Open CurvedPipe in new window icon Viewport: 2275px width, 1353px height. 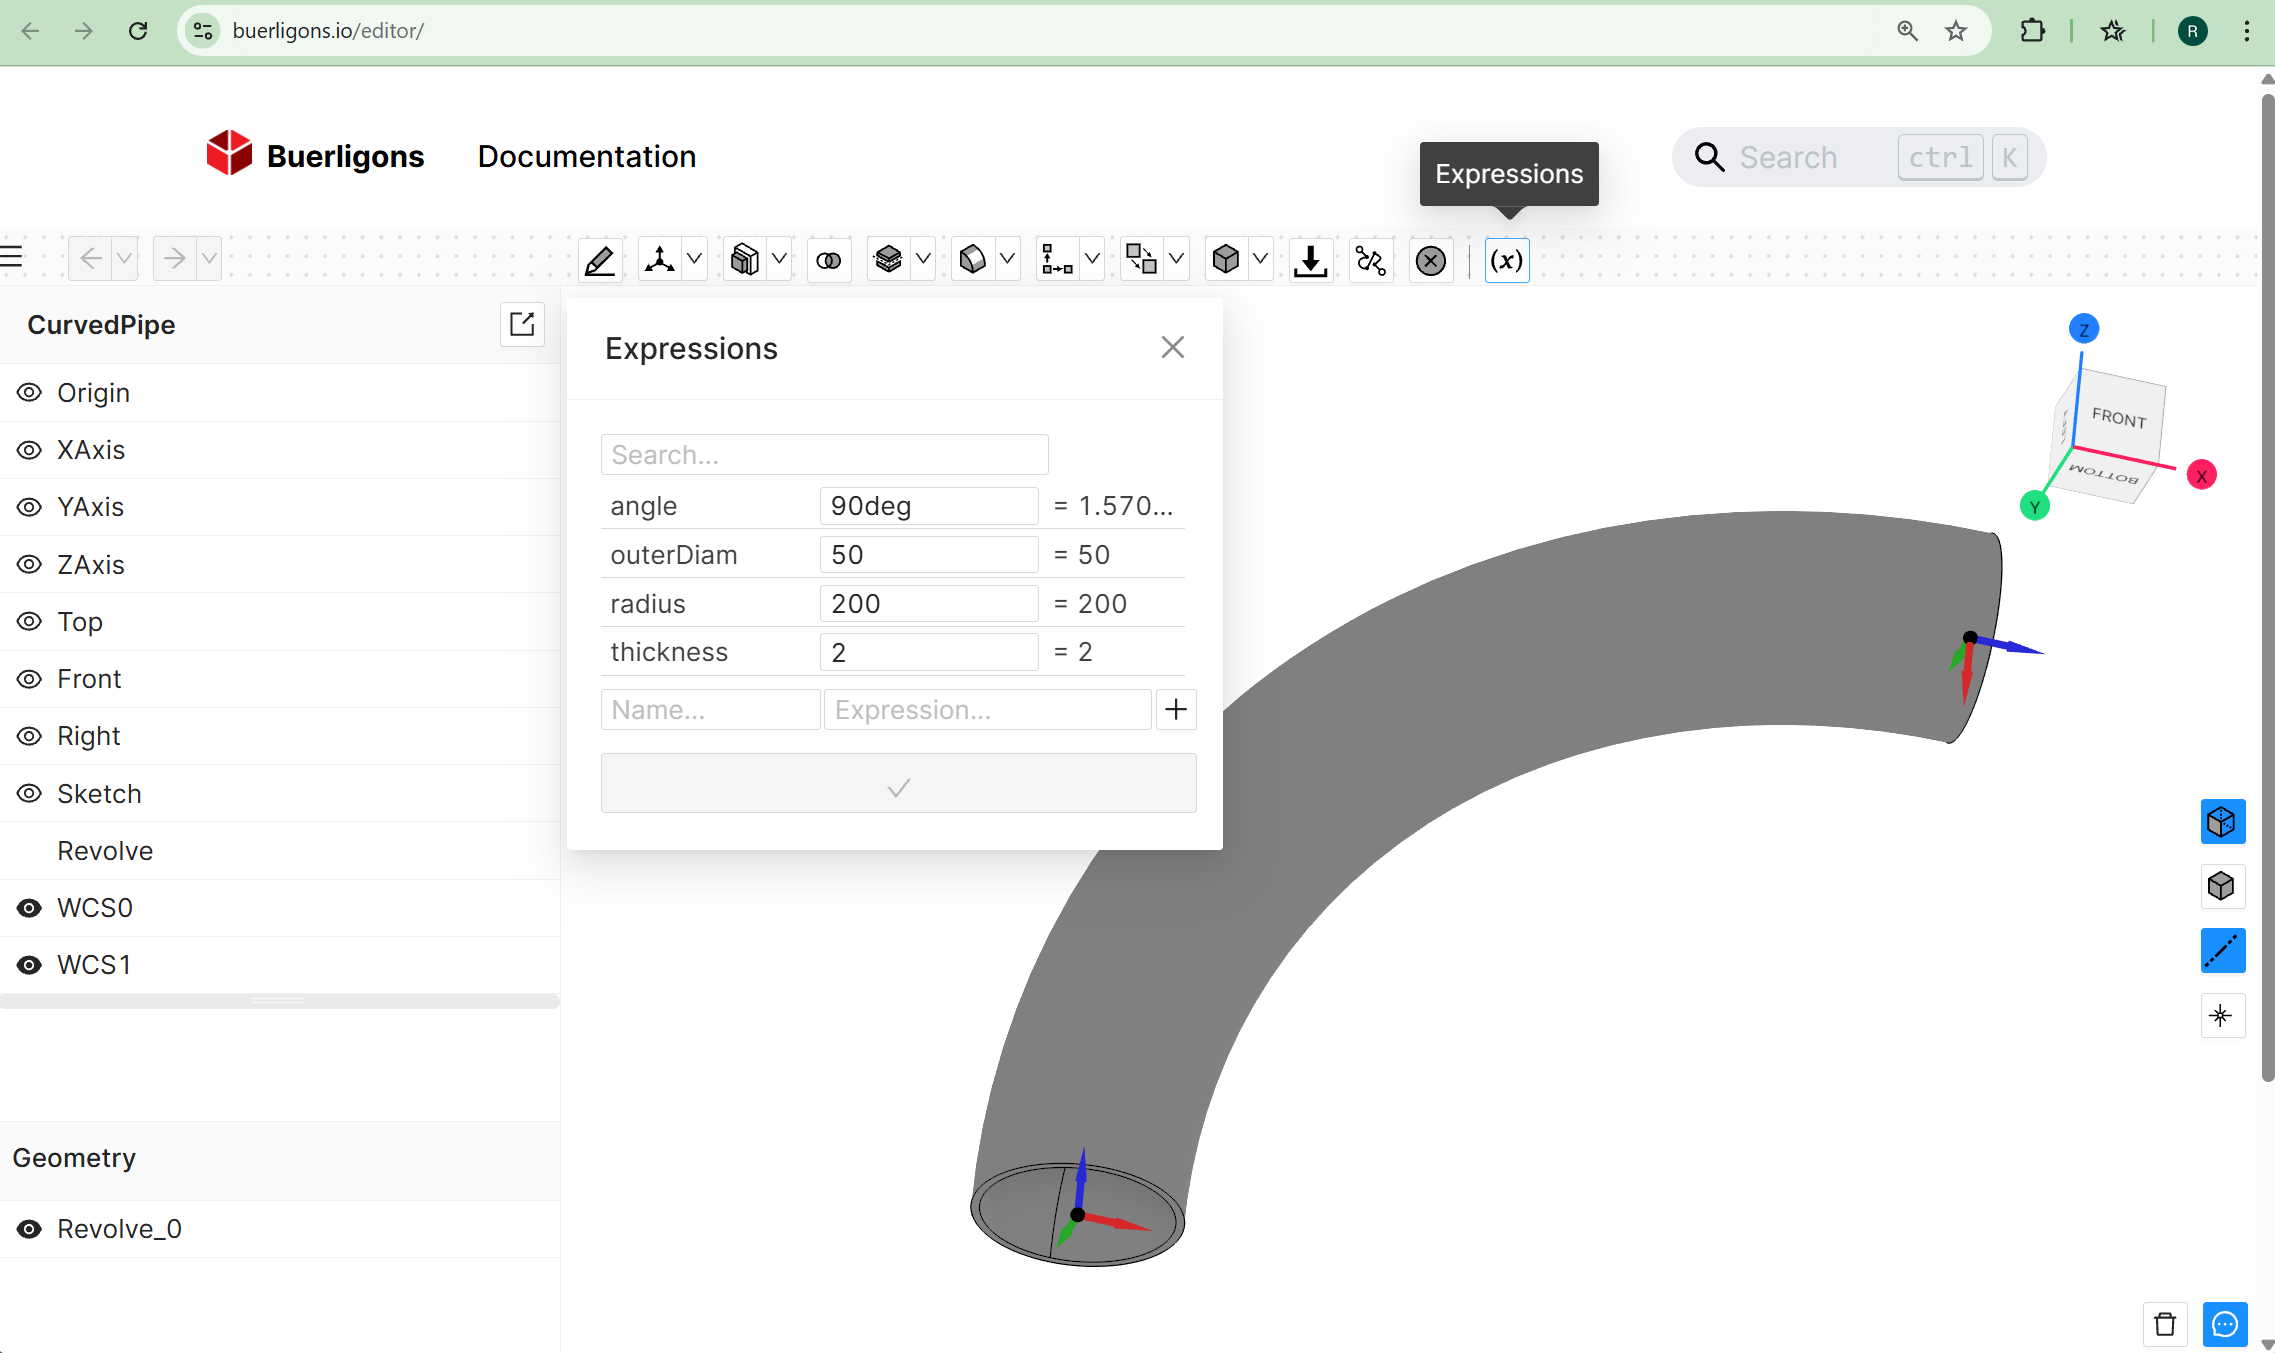click(x=522, y=324)
